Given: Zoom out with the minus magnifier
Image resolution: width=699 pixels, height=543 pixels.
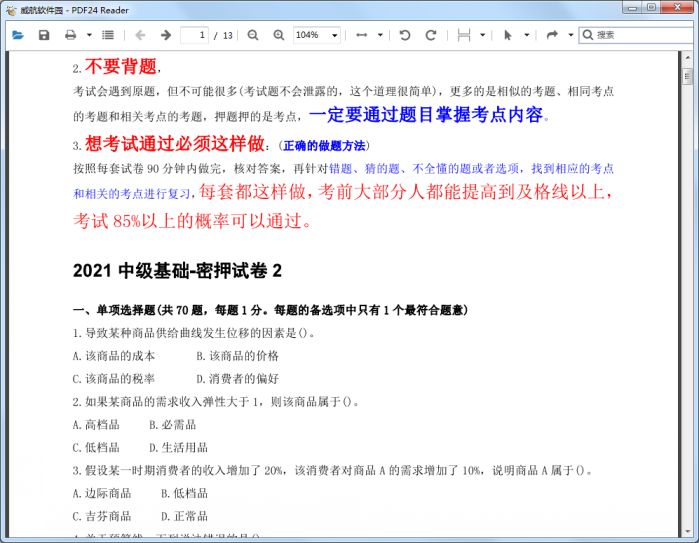Looking at the screenshot, I should click(253, 35).
